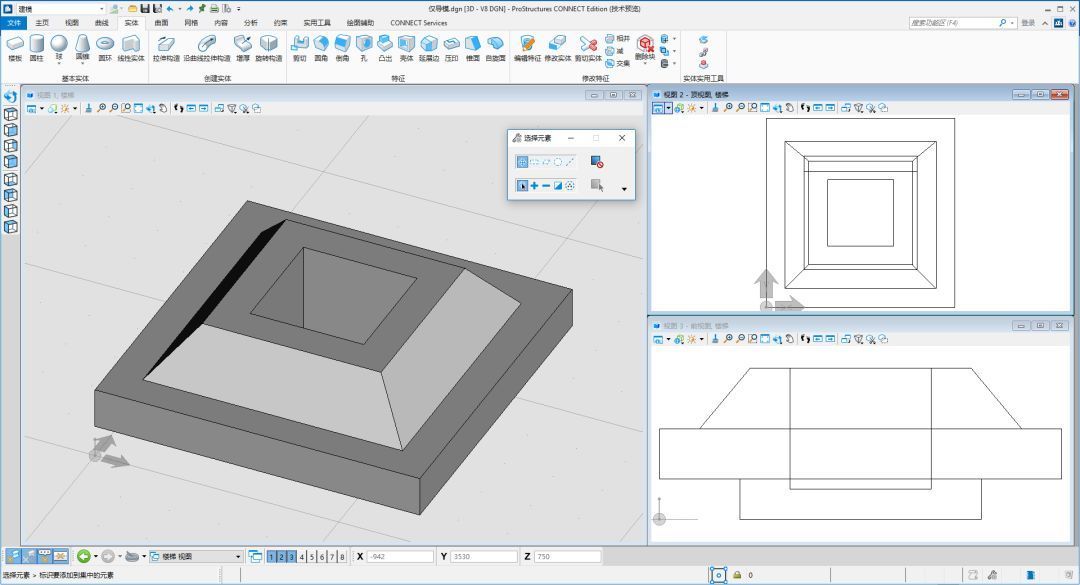Select the 圆柱 cylinder solid tool
Image resolution: width=1080 pixels, height=585 pixels.
(x=37, y=48)
